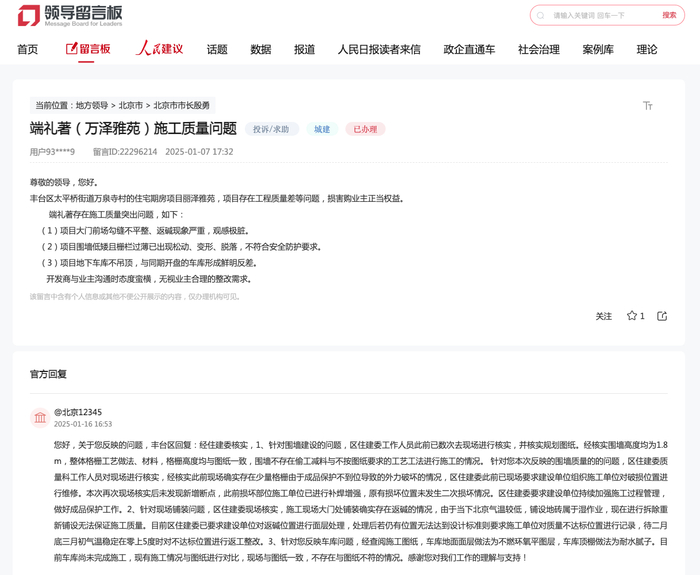Open the 案例库 navigation item

coord(598,50)
